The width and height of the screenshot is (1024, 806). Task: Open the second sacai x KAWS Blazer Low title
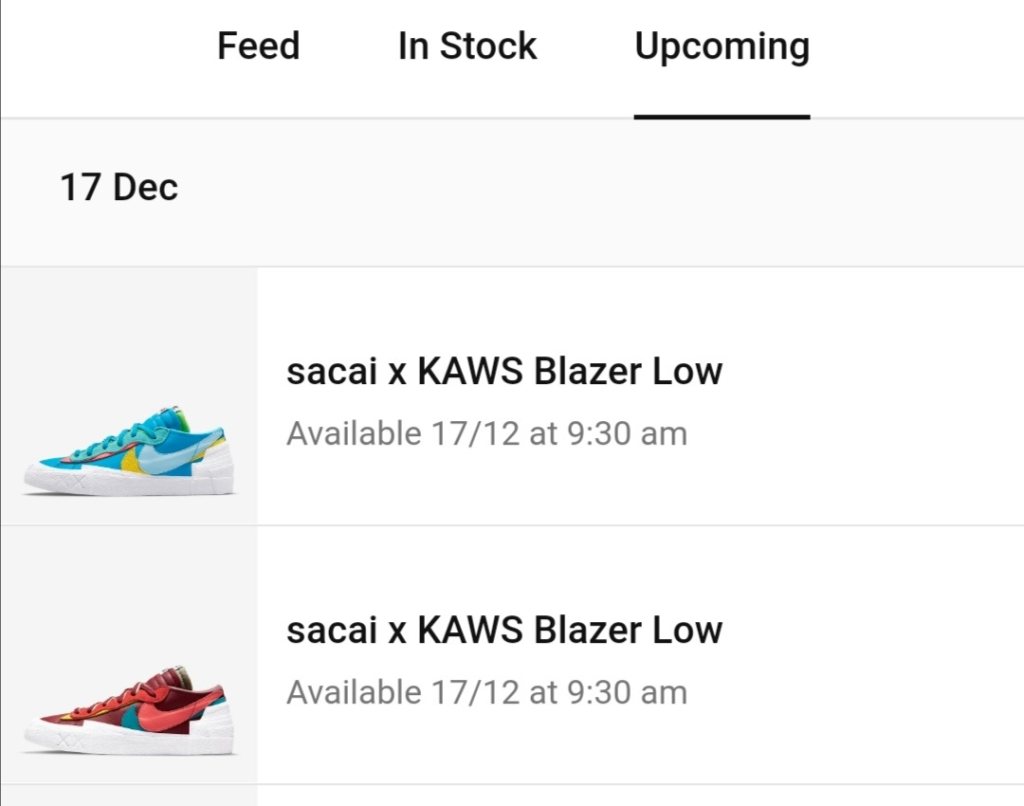504,631
